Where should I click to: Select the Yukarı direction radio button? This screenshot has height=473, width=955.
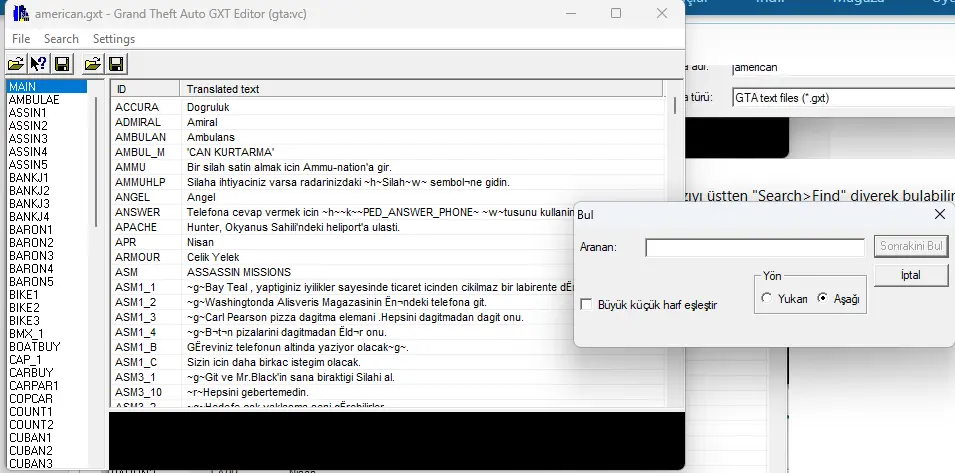(766, 298)
